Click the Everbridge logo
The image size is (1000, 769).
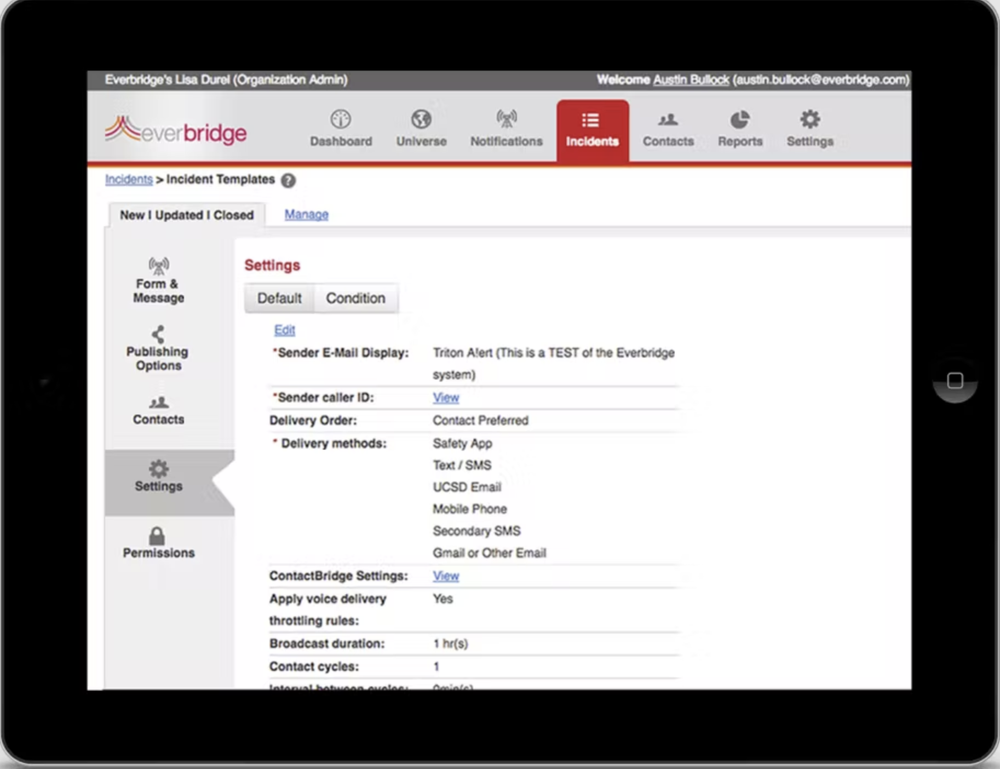pos(176,130)
